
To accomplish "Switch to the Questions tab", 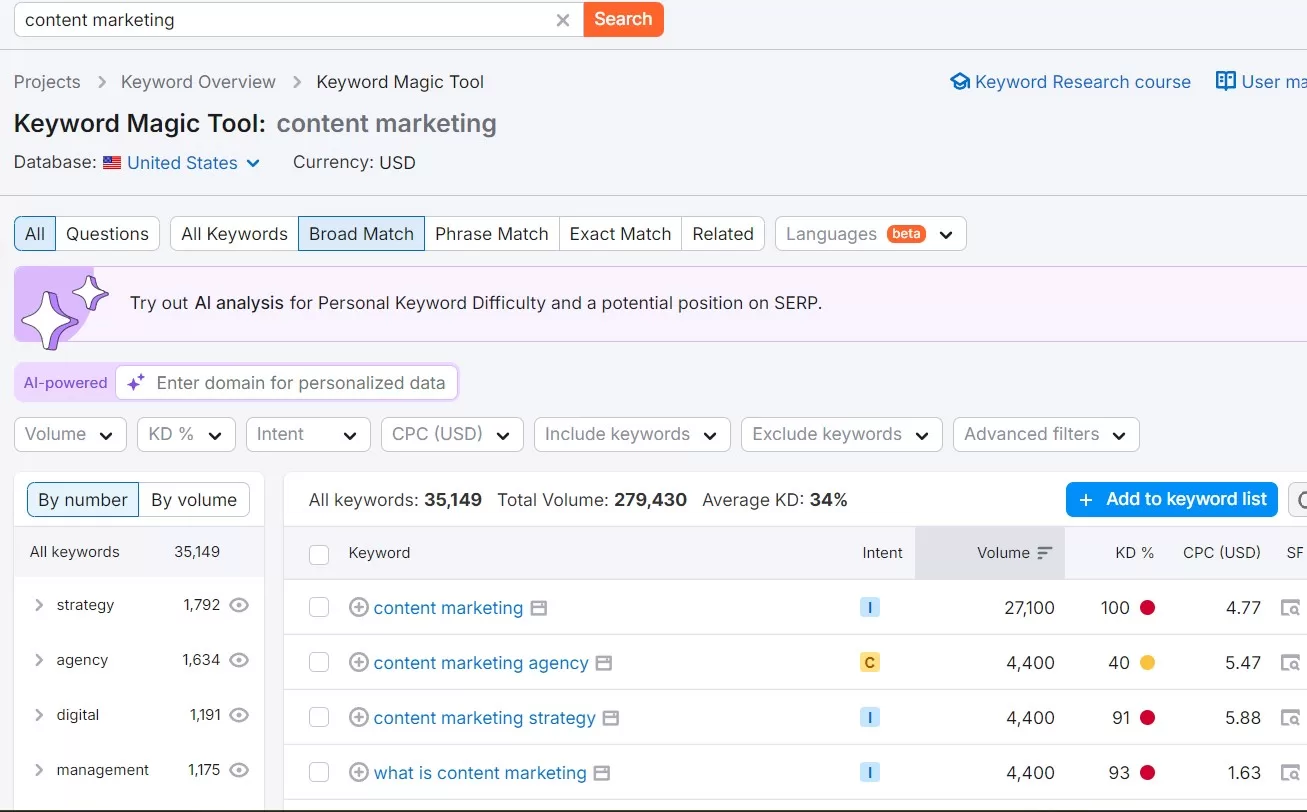I will point(107,234).
